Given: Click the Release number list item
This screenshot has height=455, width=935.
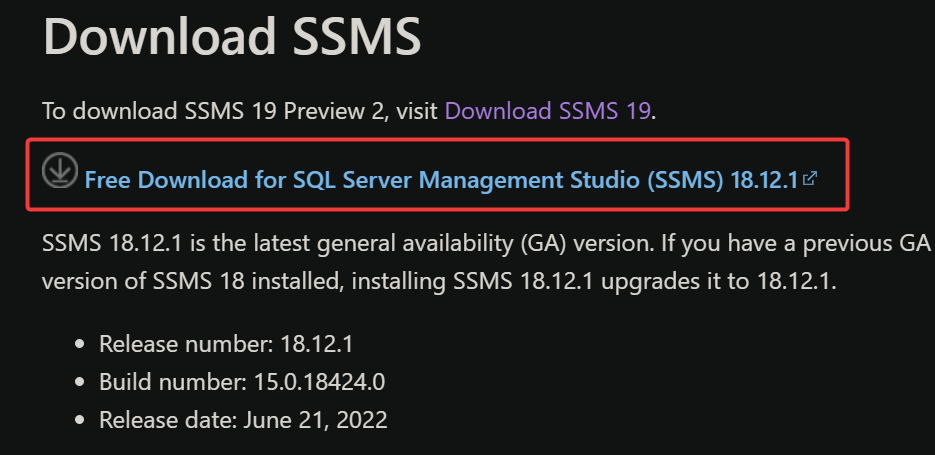Looking at the screenshot, I should point(225,345).
